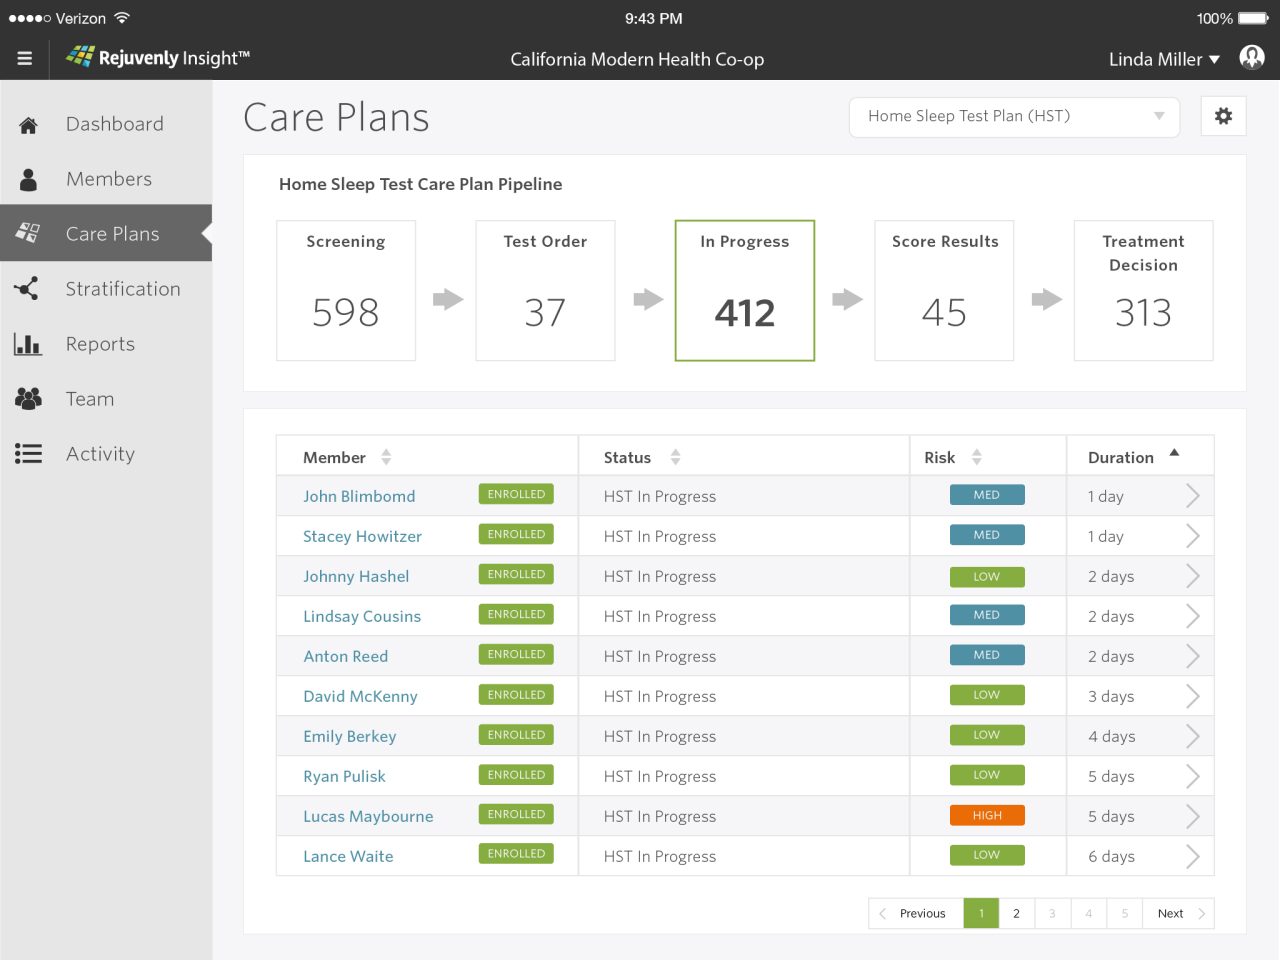Click the Activity list icon

pyautogui.click(x=28, y=454)
